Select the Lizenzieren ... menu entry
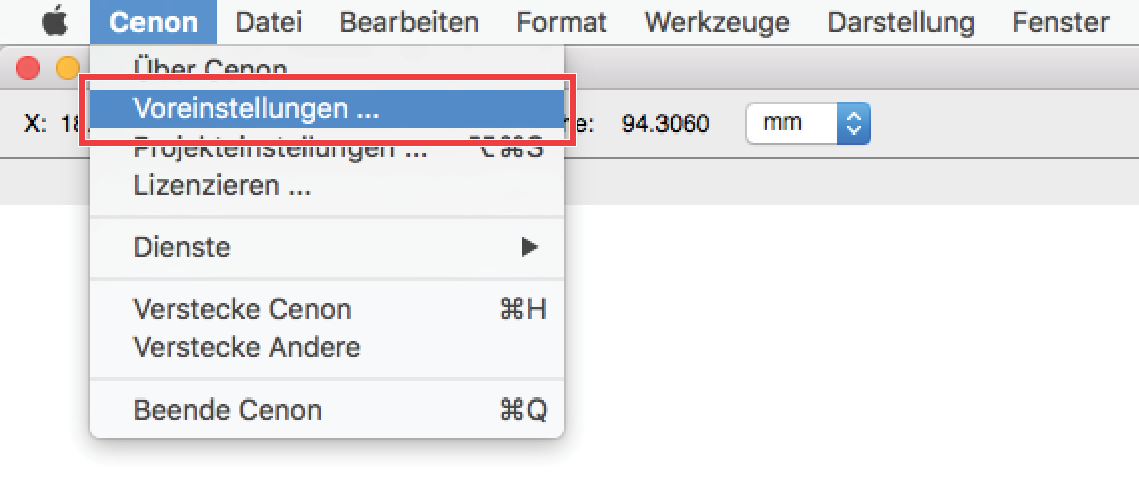Viewport: 1139px width, 494px height. (x=327, y=185)
